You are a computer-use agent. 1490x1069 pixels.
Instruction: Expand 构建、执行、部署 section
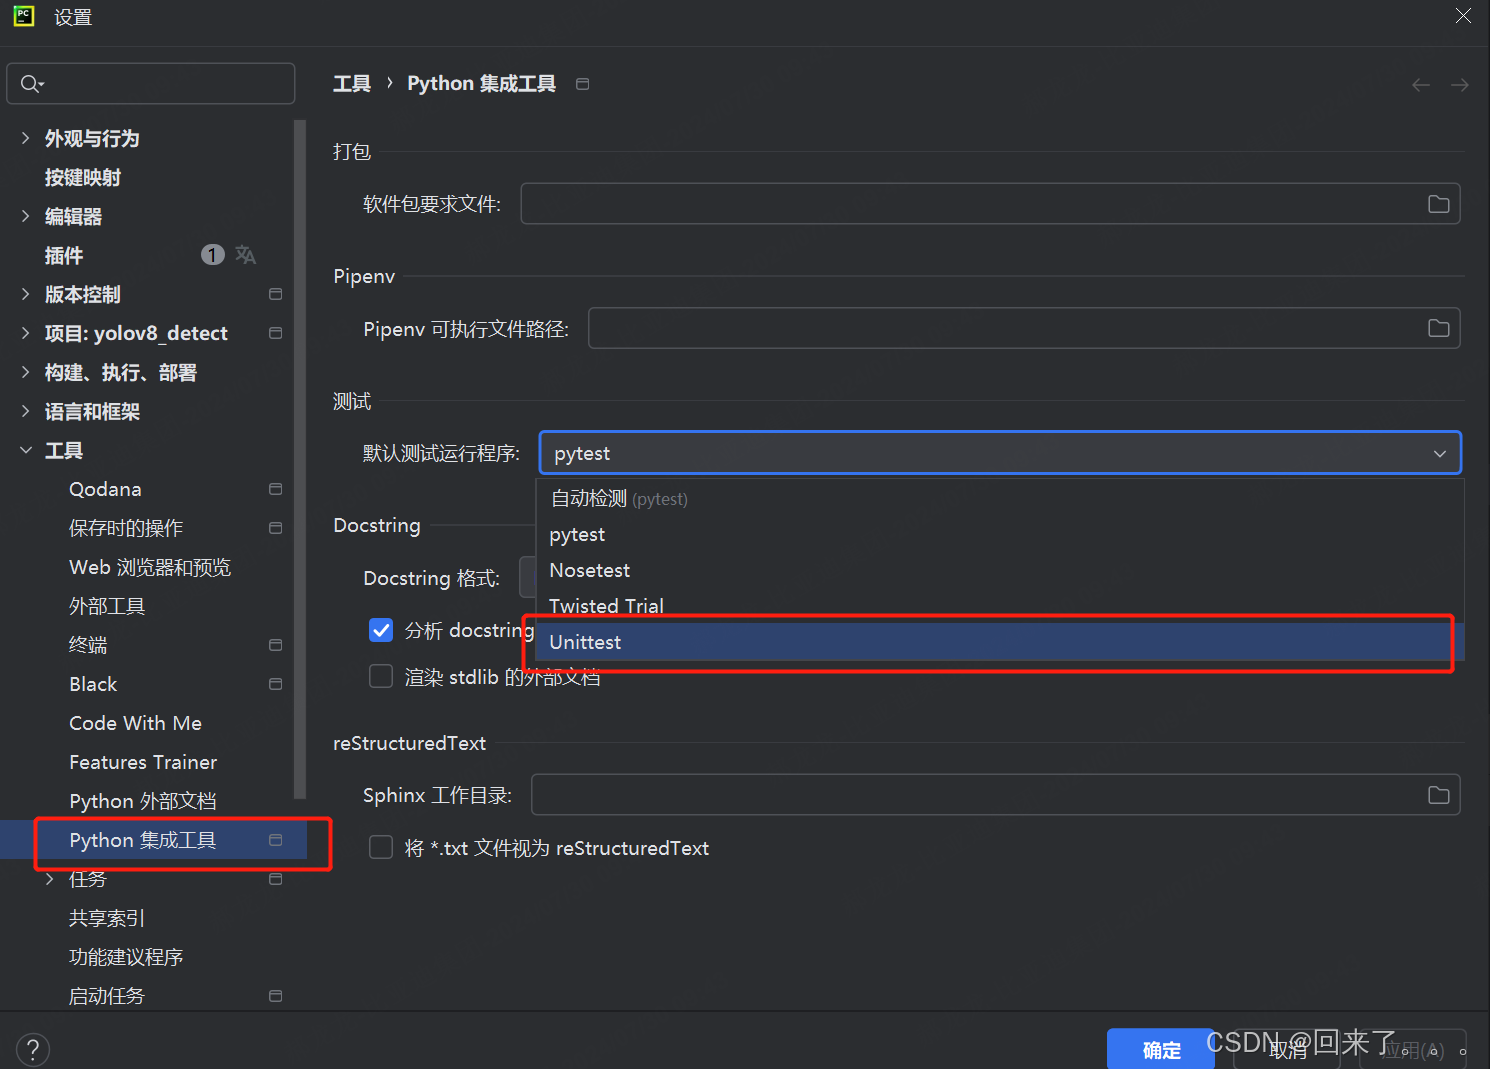(x=26, y=372)
